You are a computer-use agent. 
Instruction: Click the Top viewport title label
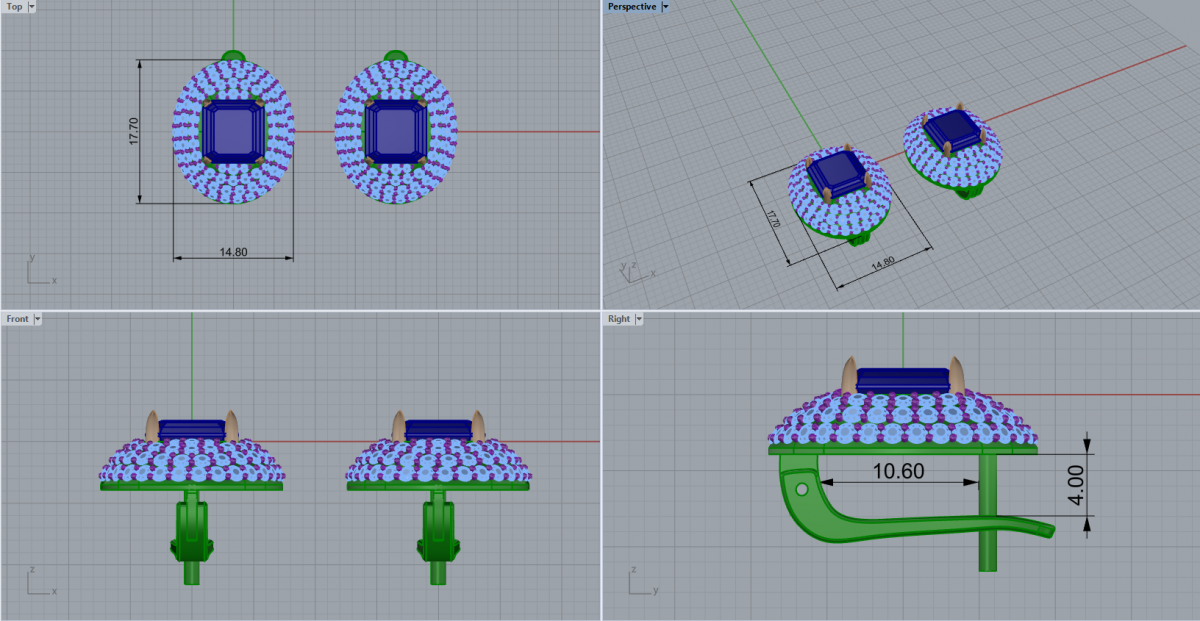pos(14,6)
